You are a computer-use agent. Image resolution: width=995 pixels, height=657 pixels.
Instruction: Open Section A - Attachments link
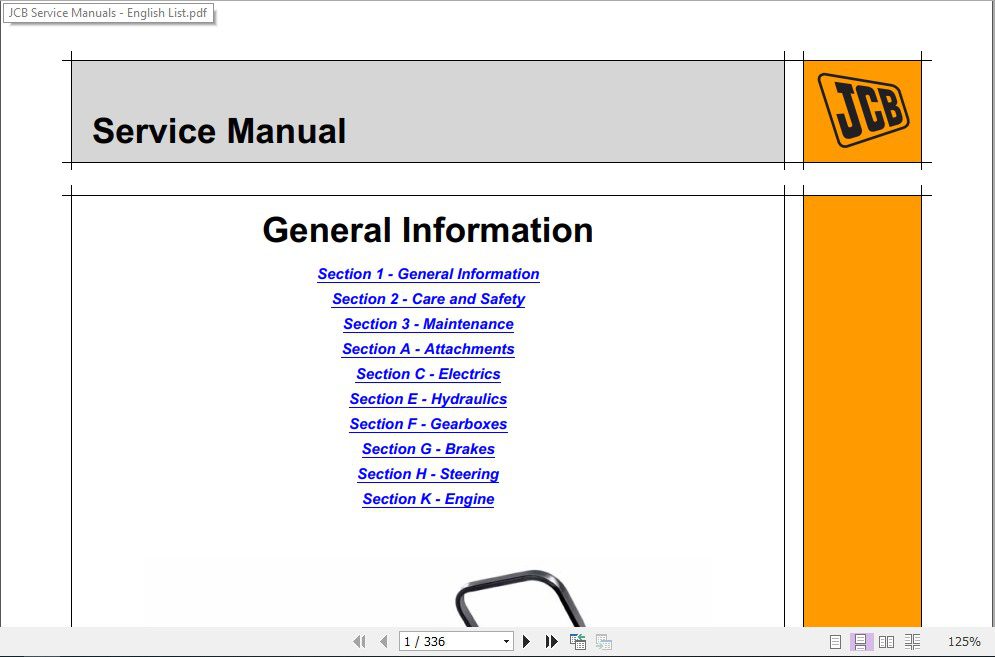[x=428, y=349]
